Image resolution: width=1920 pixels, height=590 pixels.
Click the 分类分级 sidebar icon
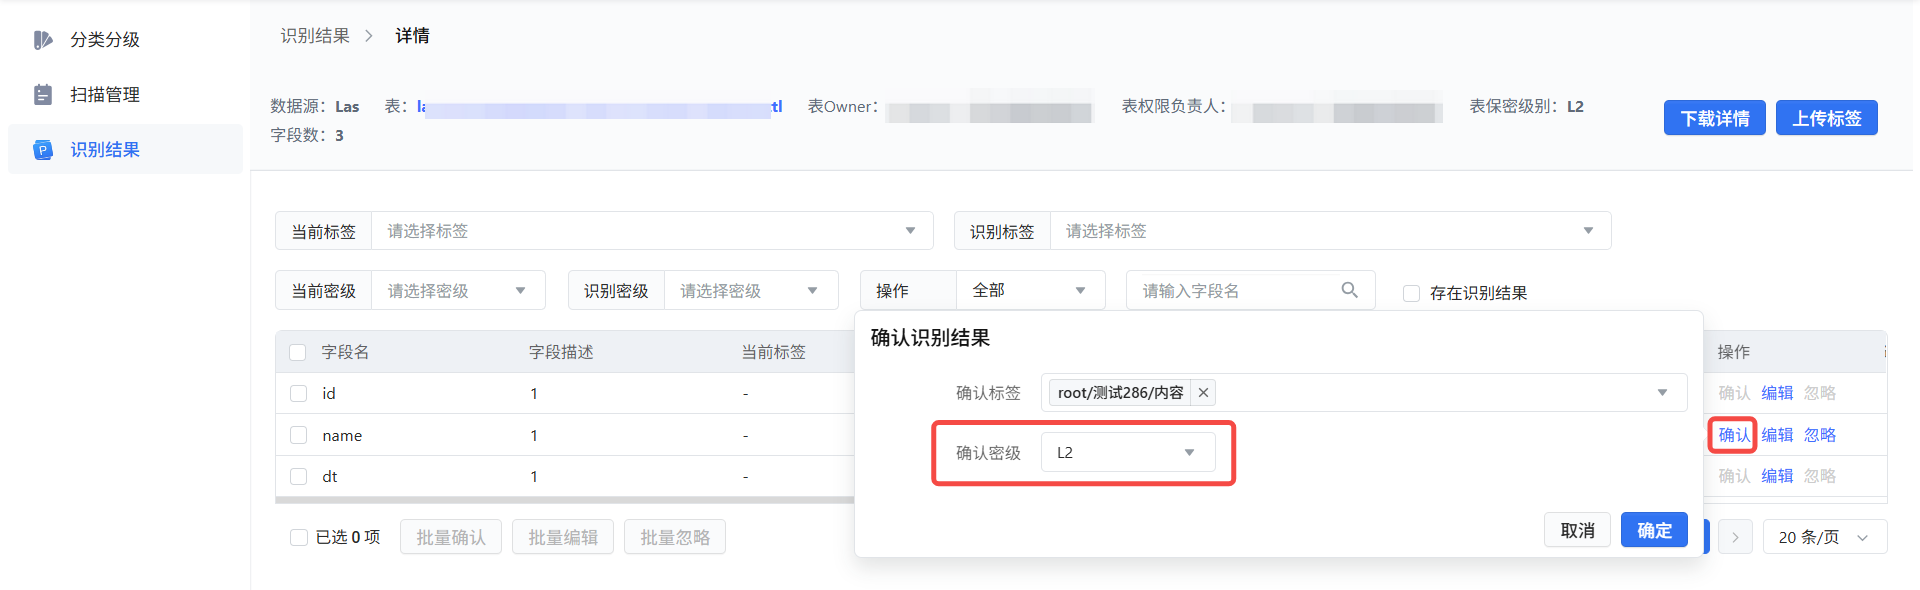coord(43,40)
